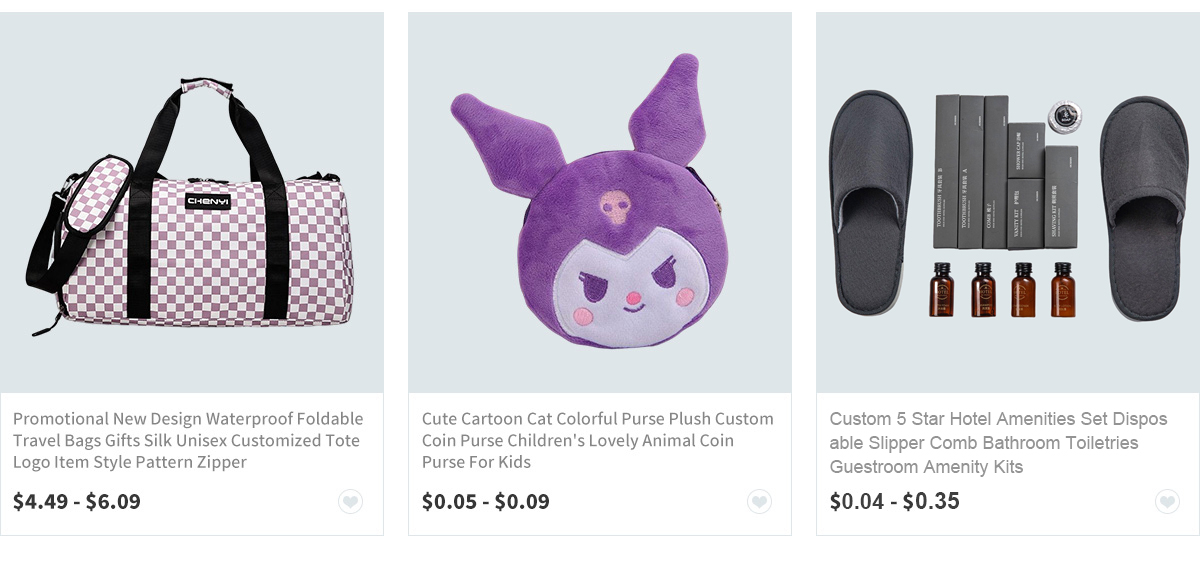This screenshot has height=582, width=1200.
Task: Open the checkered duffel bag product image
Action: coord(192,203)
